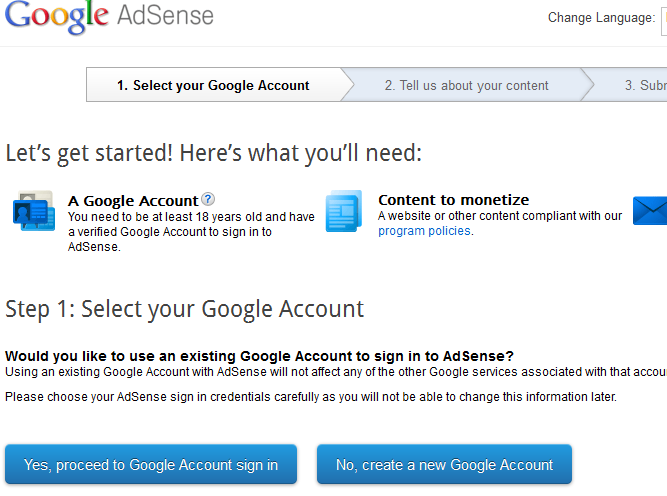Click the Change Language label
The width and height of the screenshot is (667, 496).
coord(601,18)
